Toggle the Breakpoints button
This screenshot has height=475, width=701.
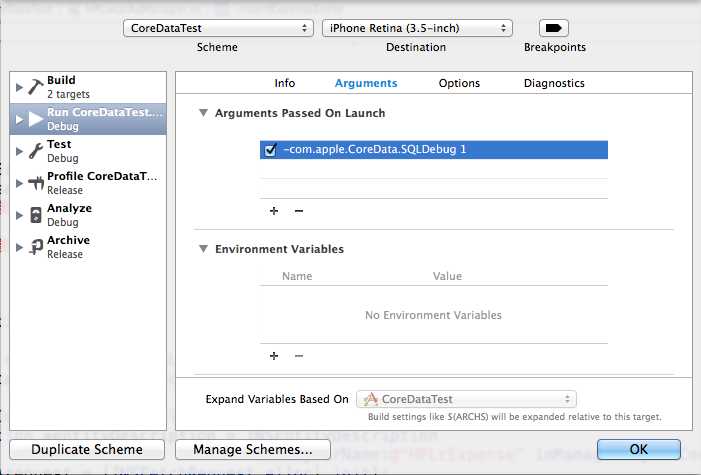(554, 28)
